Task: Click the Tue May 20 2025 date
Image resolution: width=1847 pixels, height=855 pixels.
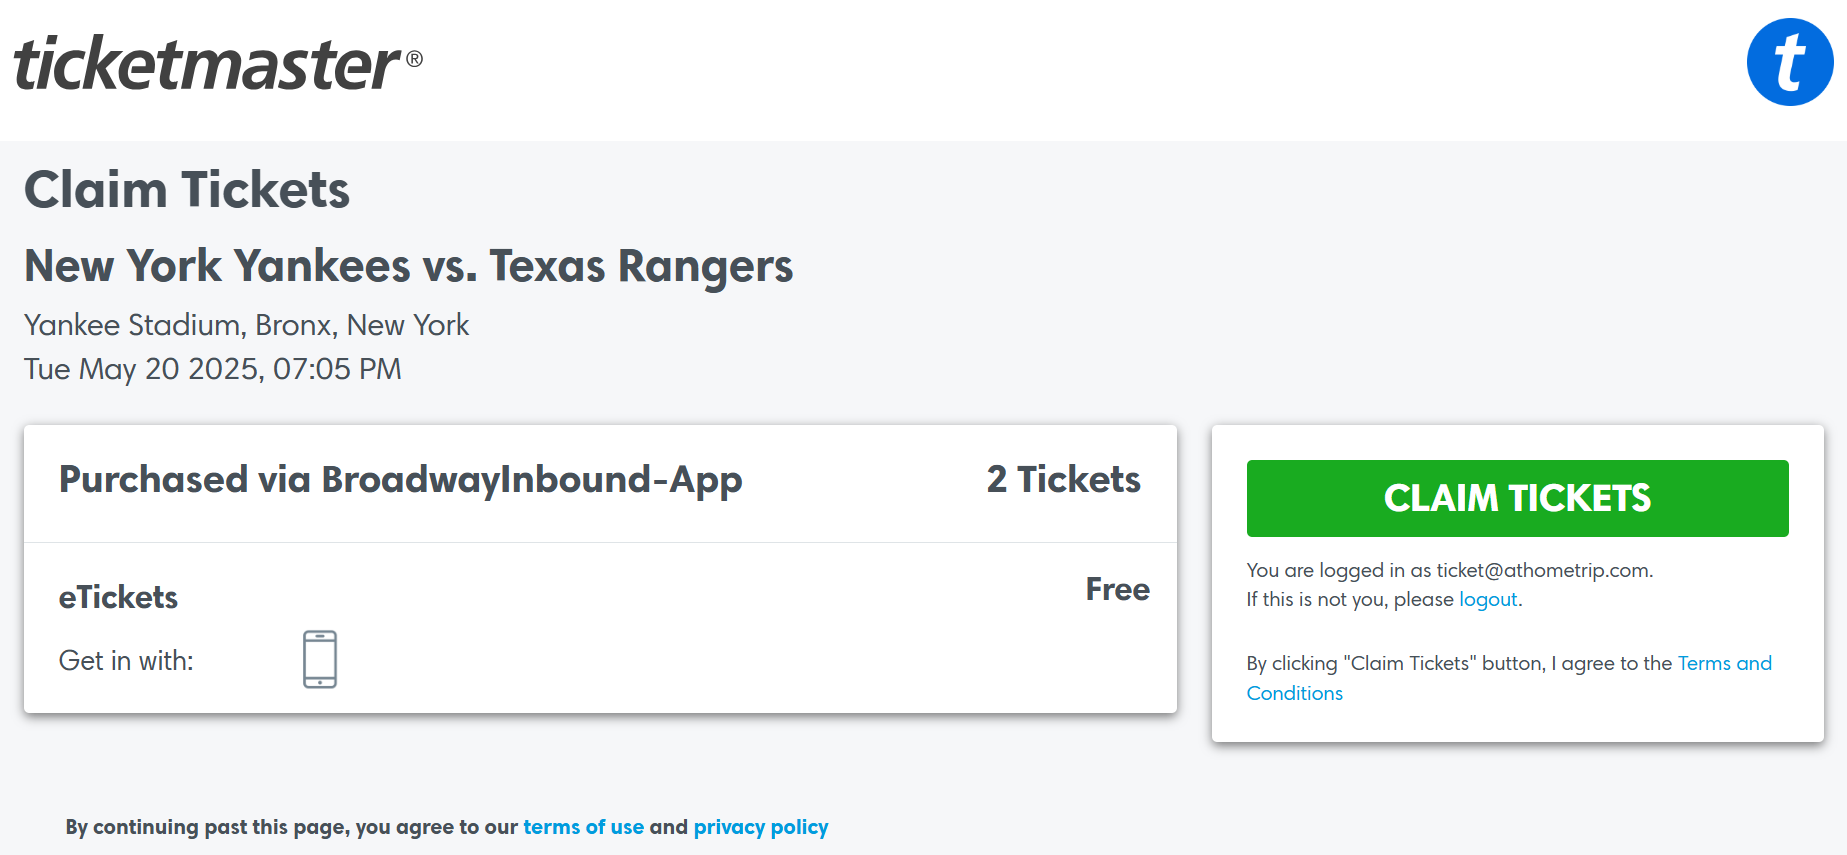Action: (x=212, y=369)
